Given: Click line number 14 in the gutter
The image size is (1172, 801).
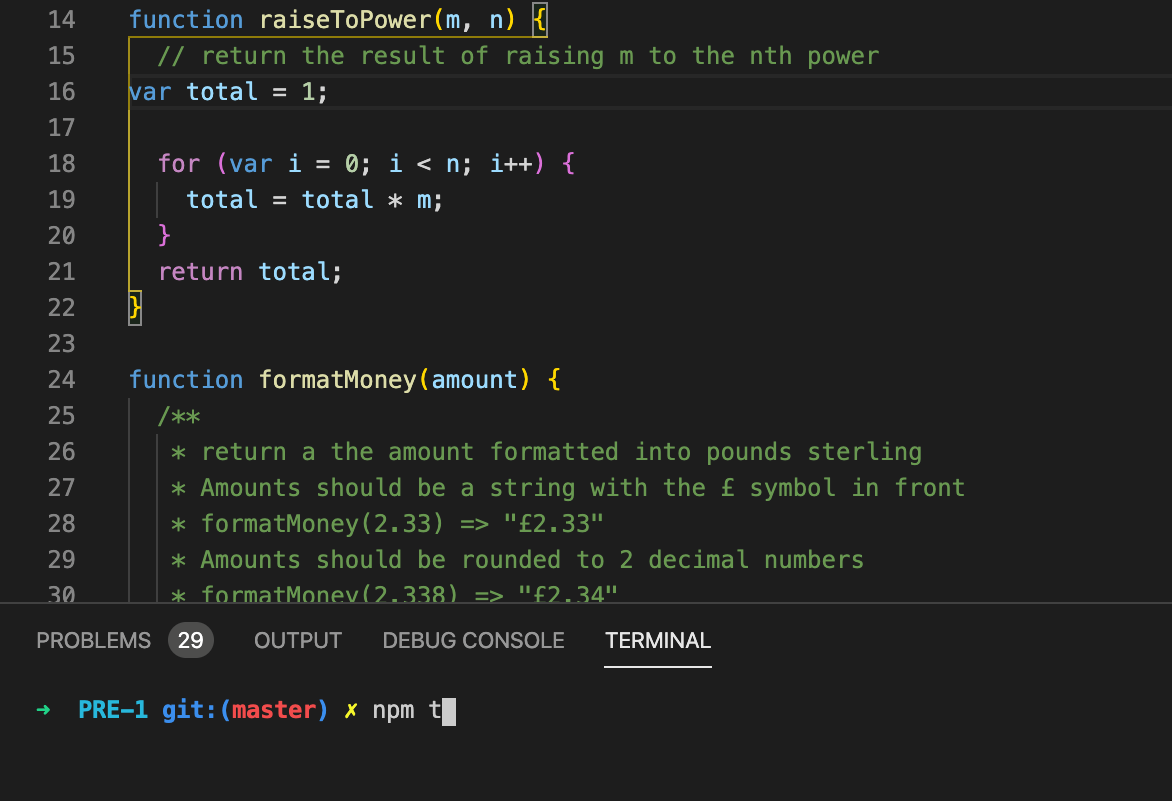Looking at the screenshot, I should pyautogui.click(x=61, y=19).
